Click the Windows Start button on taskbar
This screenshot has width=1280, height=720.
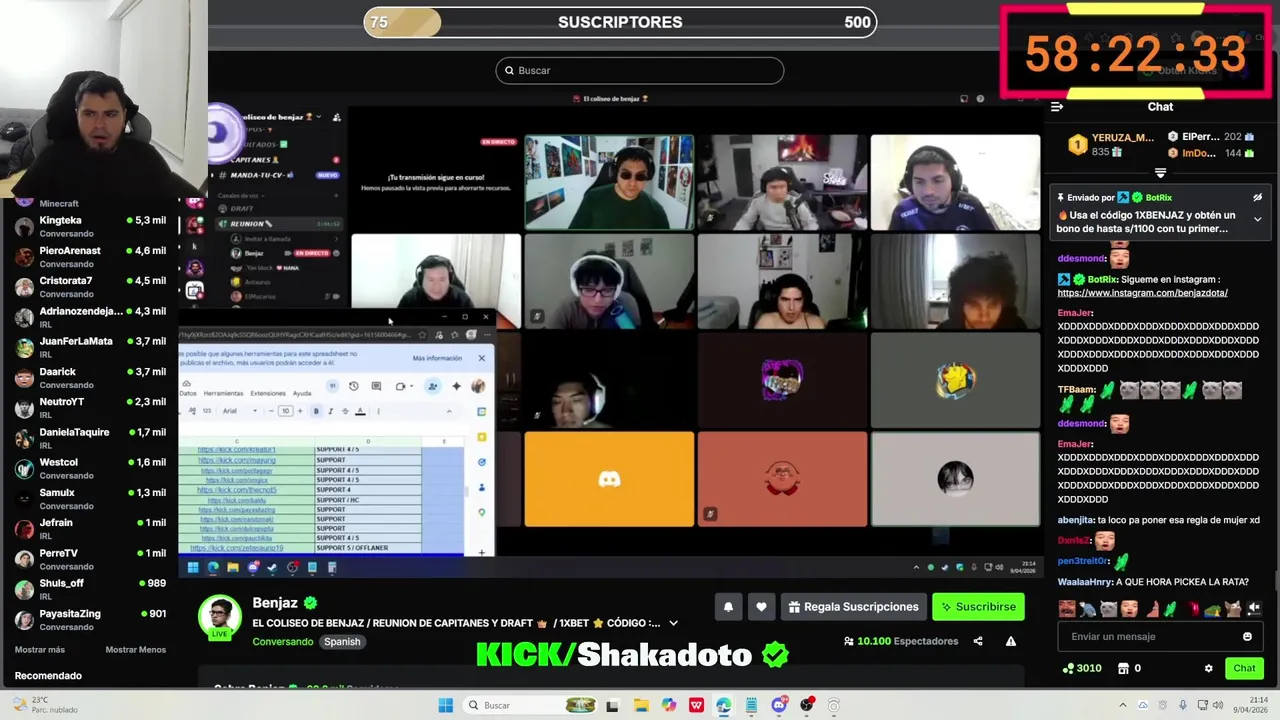446,705
